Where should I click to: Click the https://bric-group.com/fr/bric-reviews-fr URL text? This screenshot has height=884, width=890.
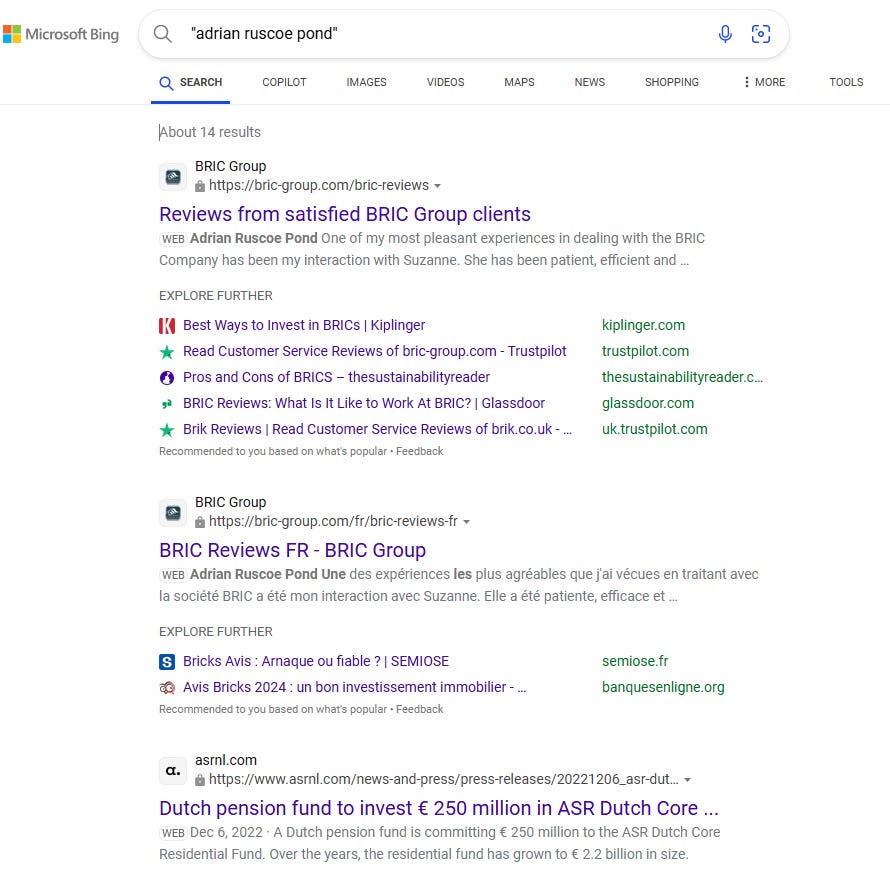click(333, 522)
